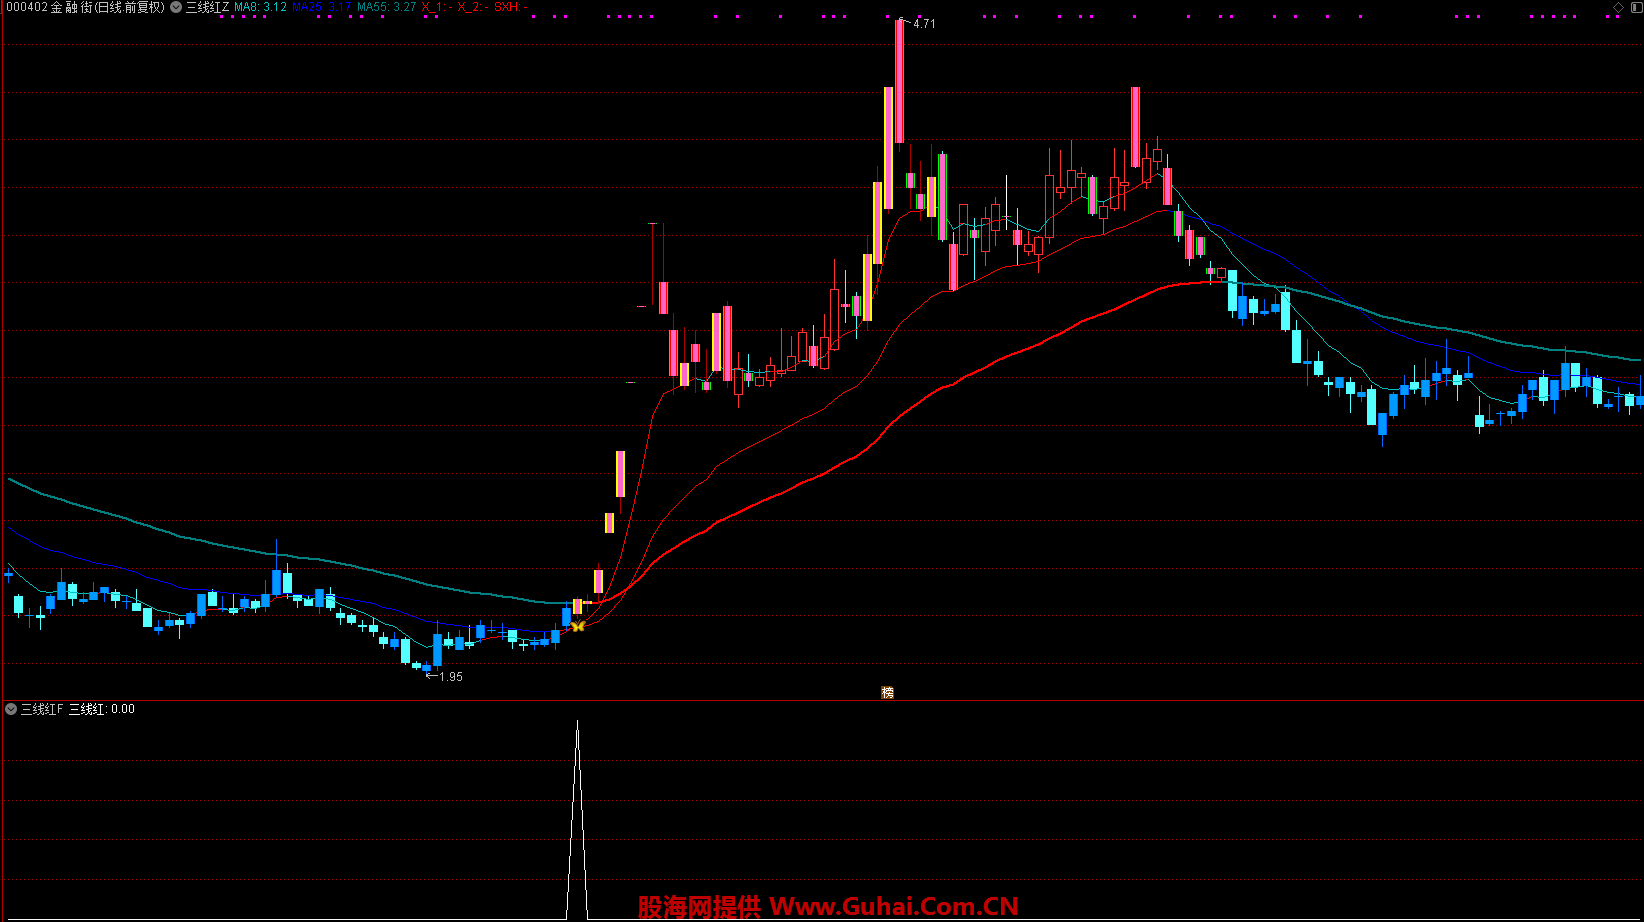Click the X_2 label in the header
1644x922 pixels.
tap(472, 7)
